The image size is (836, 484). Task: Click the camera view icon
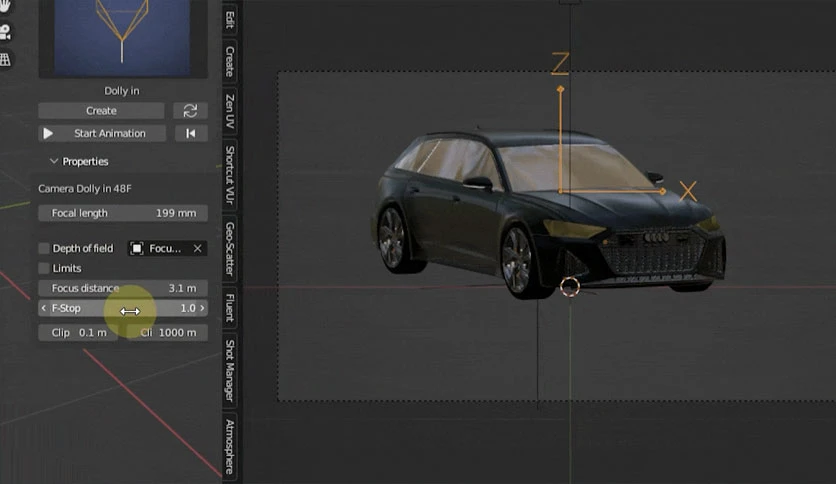(x=5, y=32)
